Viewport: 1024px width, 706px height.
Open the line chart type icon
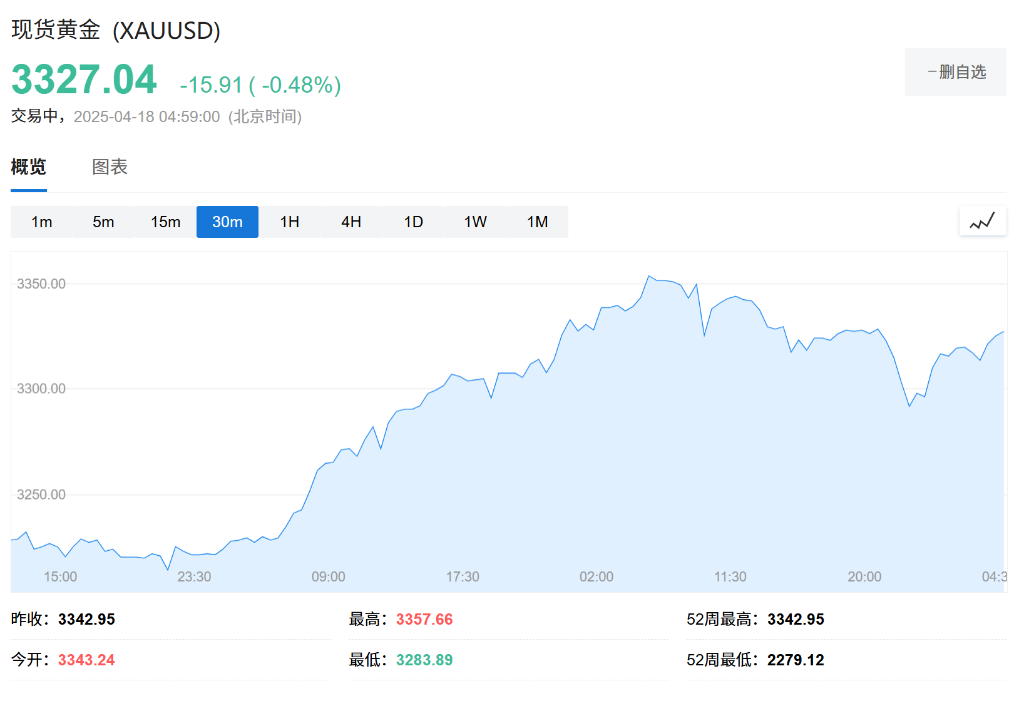tap(982, 221)
